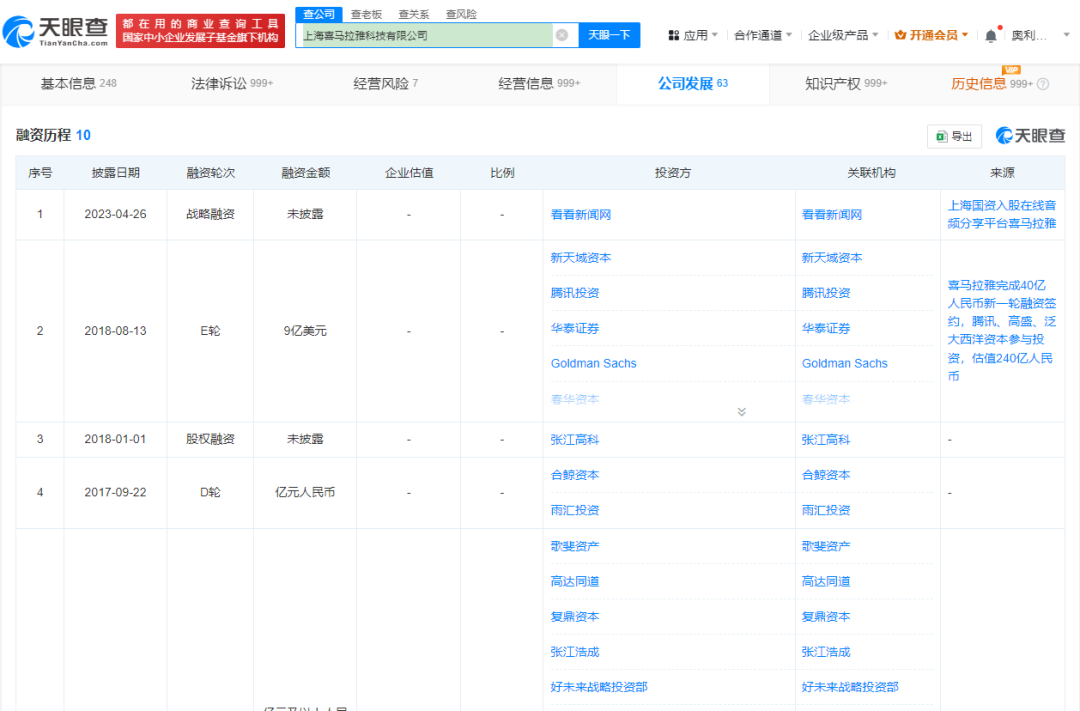
Task: Export table with 导出 button
Action: click(x=954, y=136)
